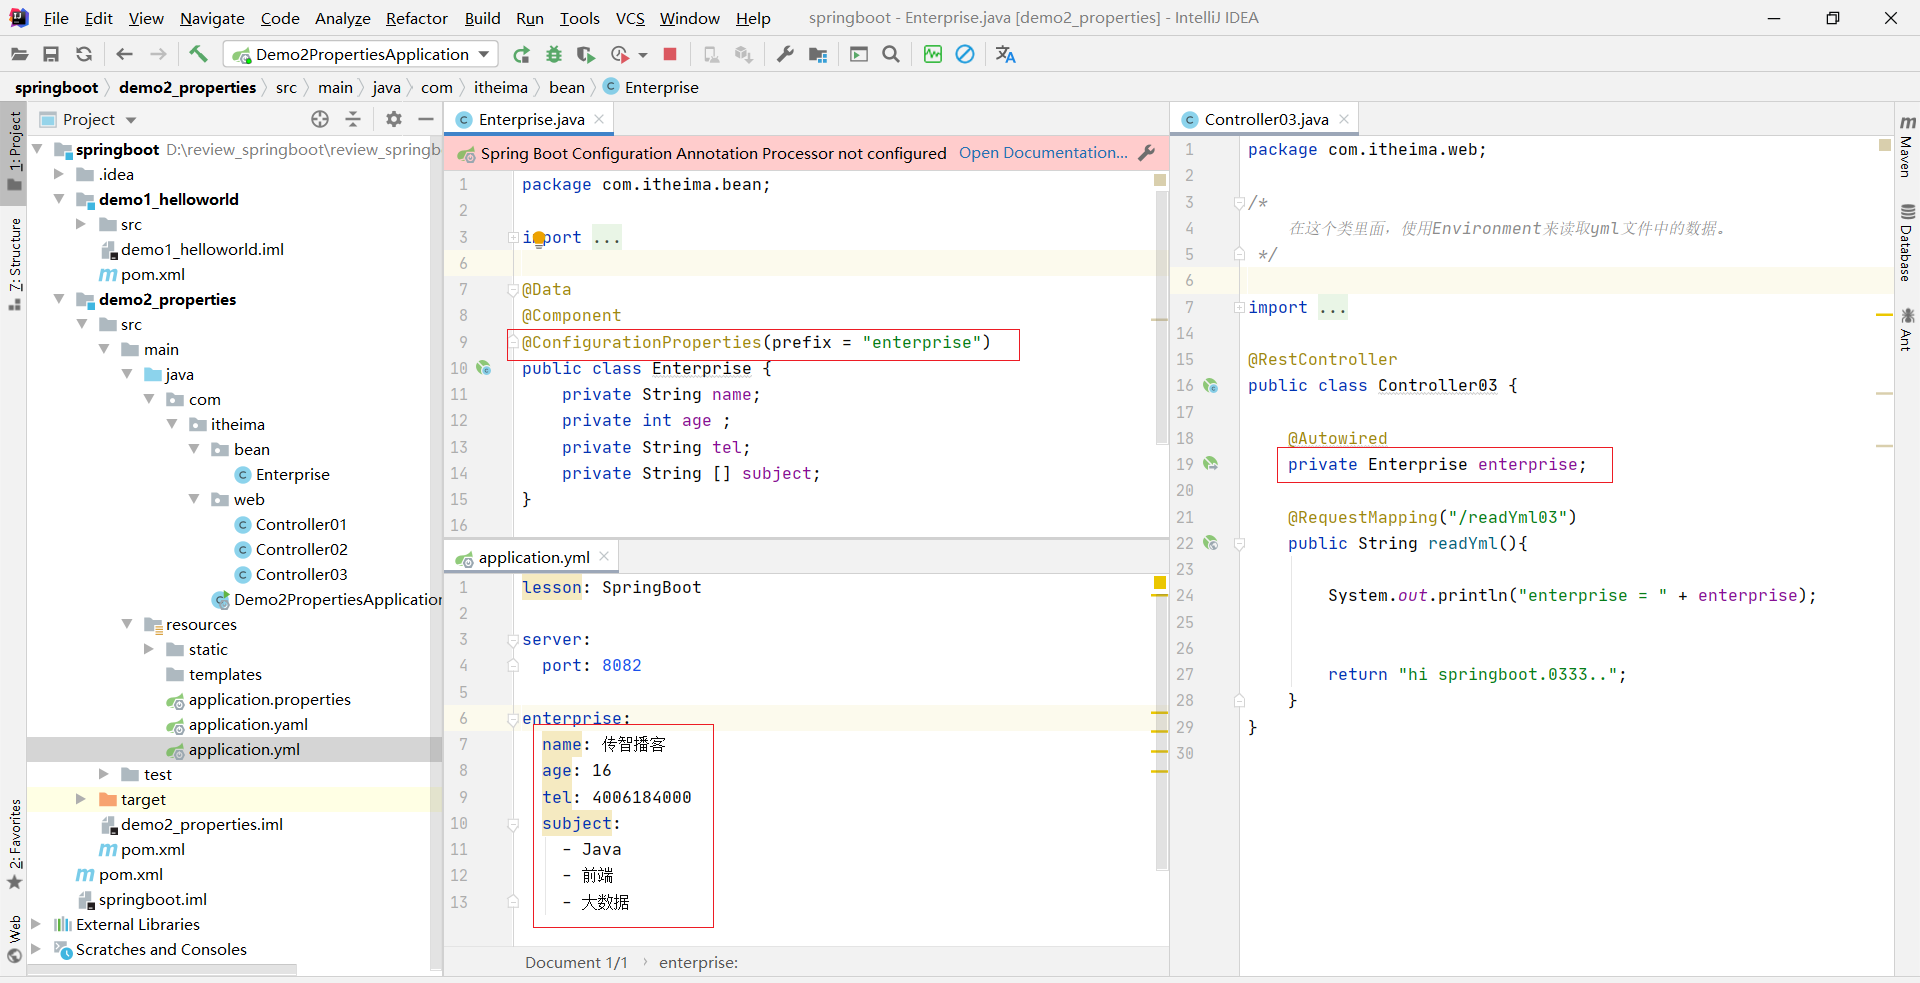Toggle the Database tool window
The height and width of the screenshot is (983, 1920).
[1906, 243]
